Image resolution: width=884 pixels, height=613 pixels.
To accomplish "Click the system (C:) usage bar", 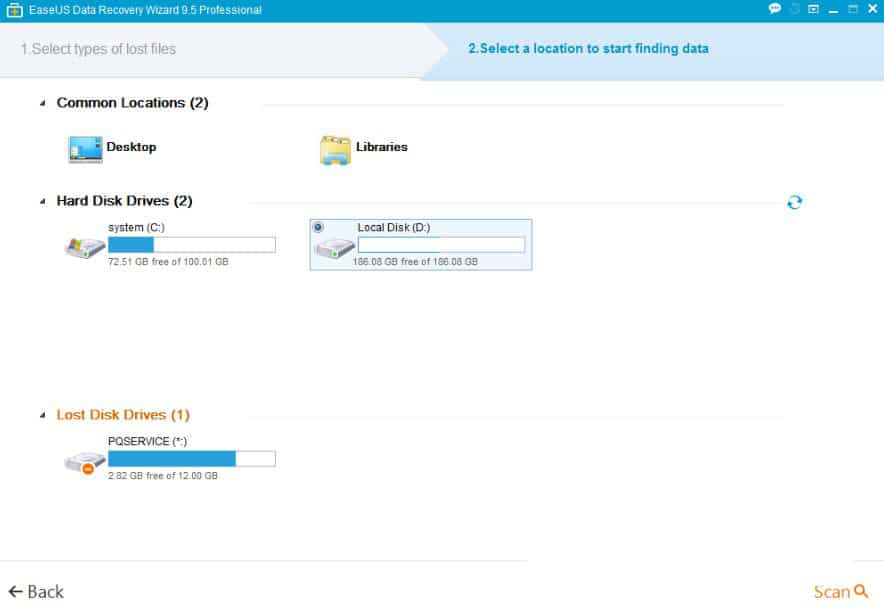I will (x=192, y=244).
